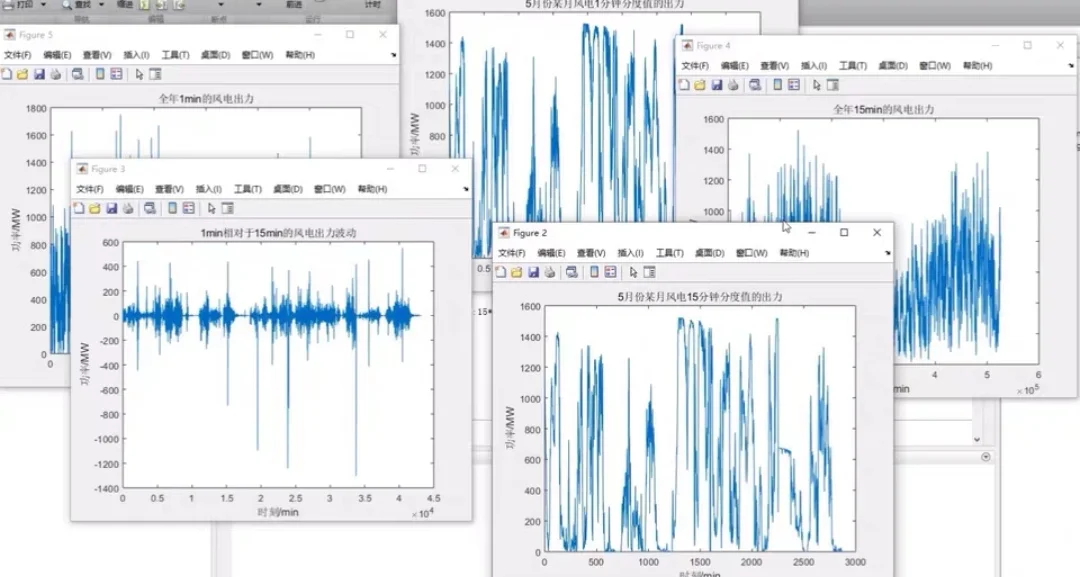Image resolution: width=1080 pixels, height=577 pixels.
Task: Toggle Edit Plot arrow in Figure 5
Action: (139, 74)
